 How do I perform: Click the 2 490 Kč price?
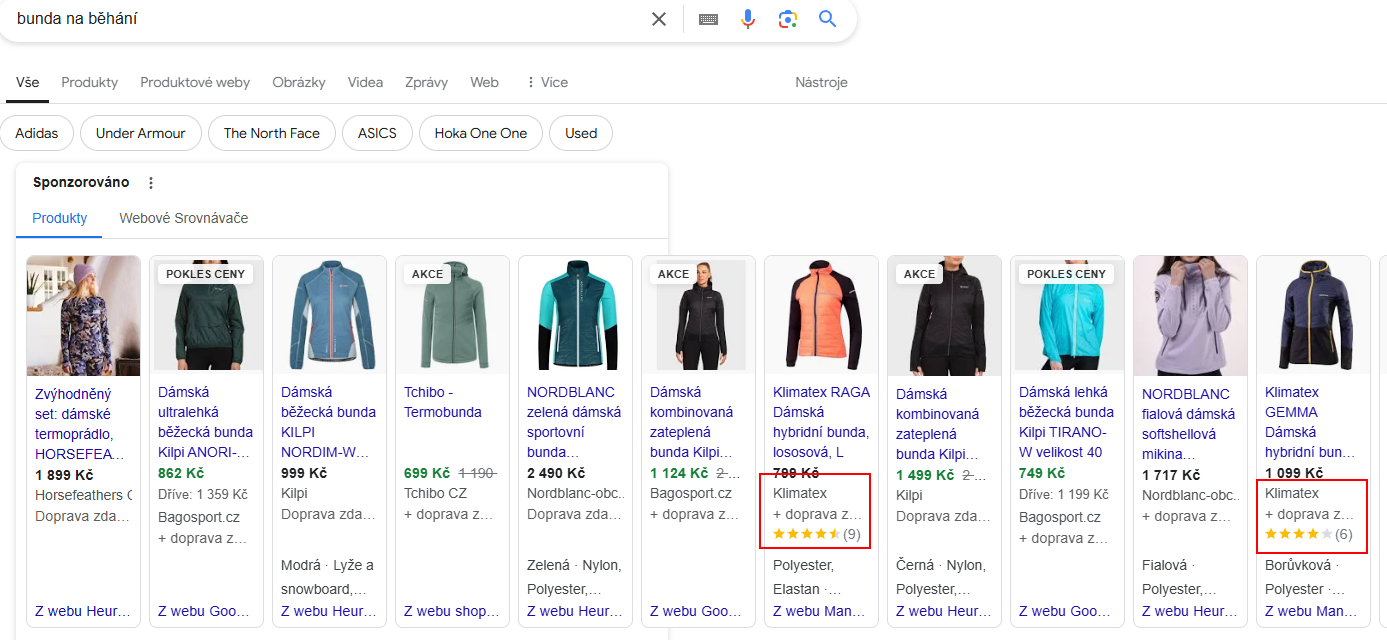[x=556, y=473]
